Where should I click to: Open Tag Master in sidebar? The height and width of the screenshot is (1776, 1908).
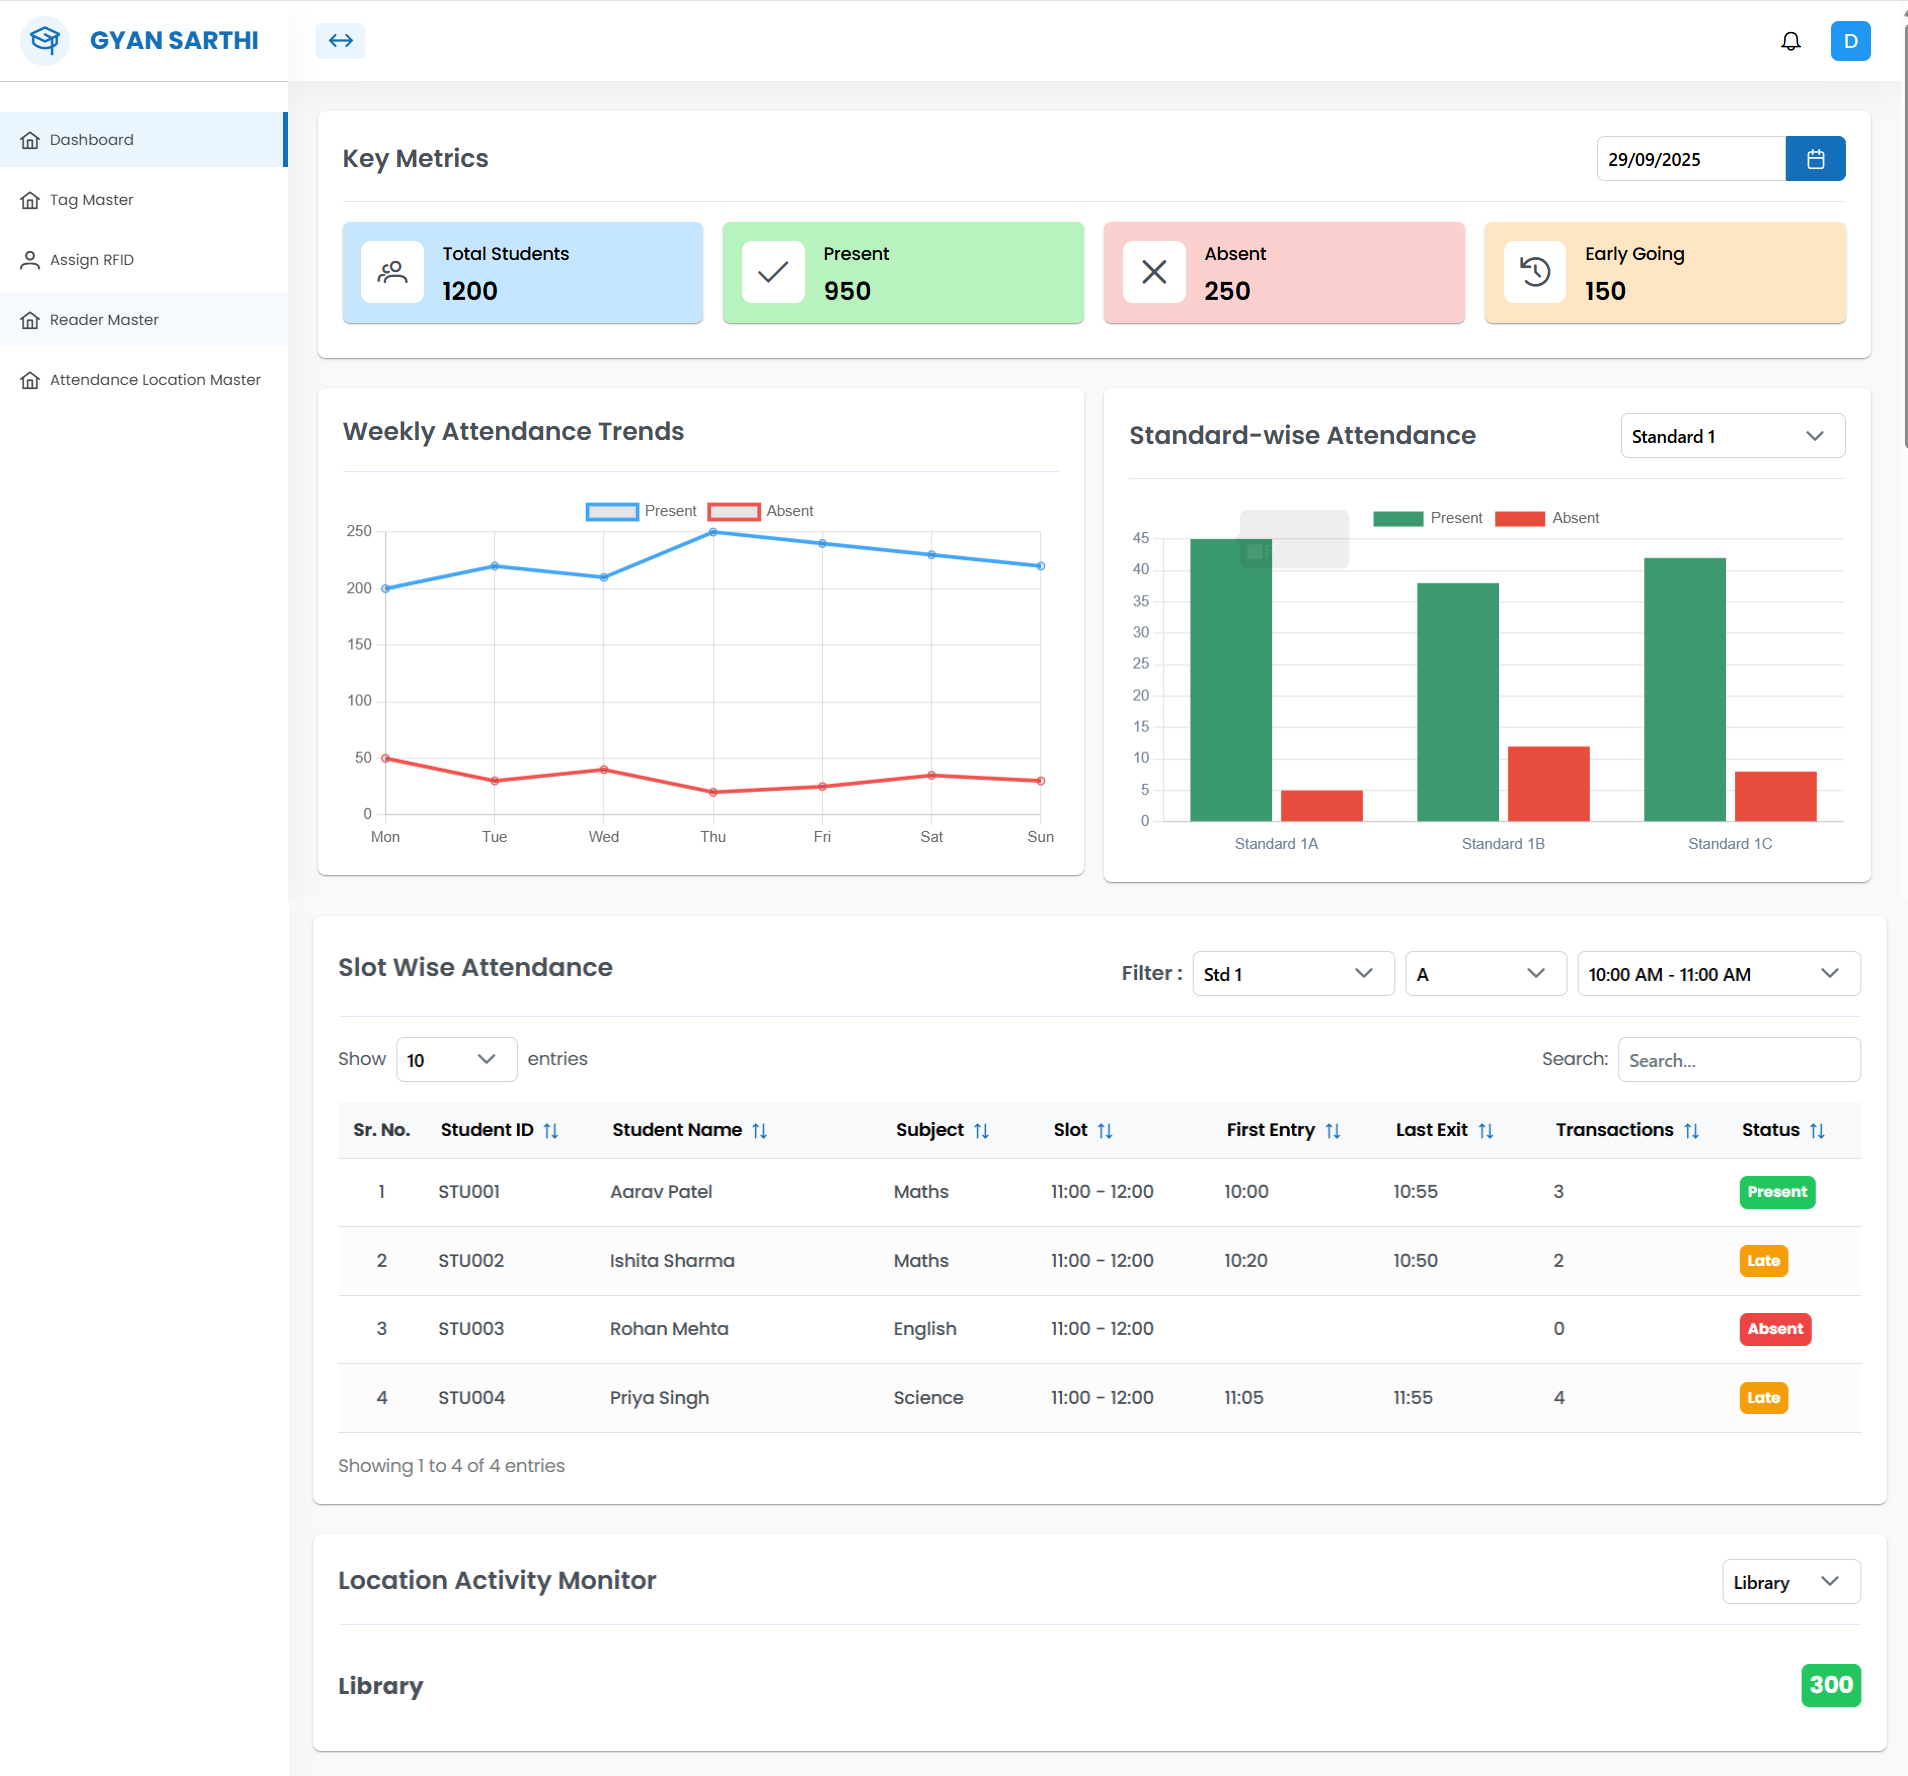coord(91,200)
